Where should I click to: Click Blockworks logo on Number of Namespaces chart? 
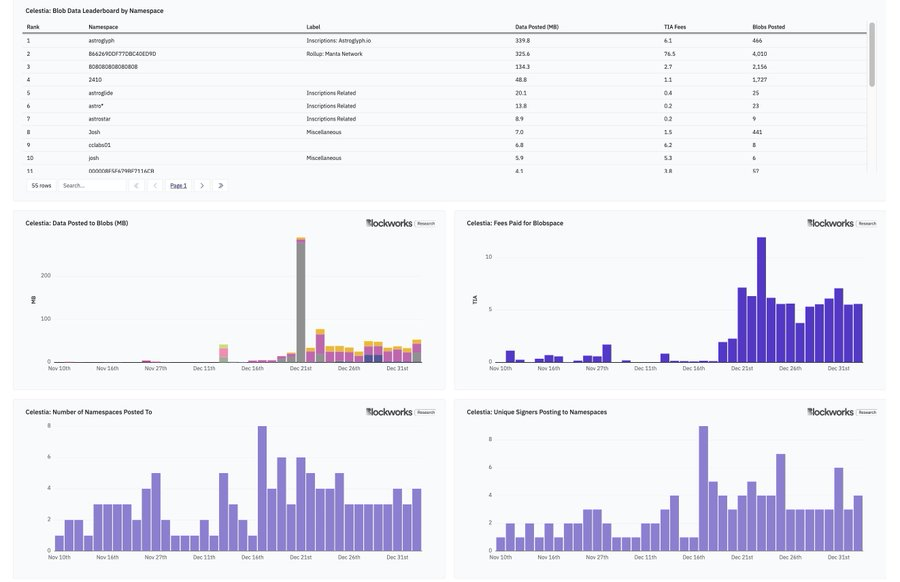click(x=400, y=412)
